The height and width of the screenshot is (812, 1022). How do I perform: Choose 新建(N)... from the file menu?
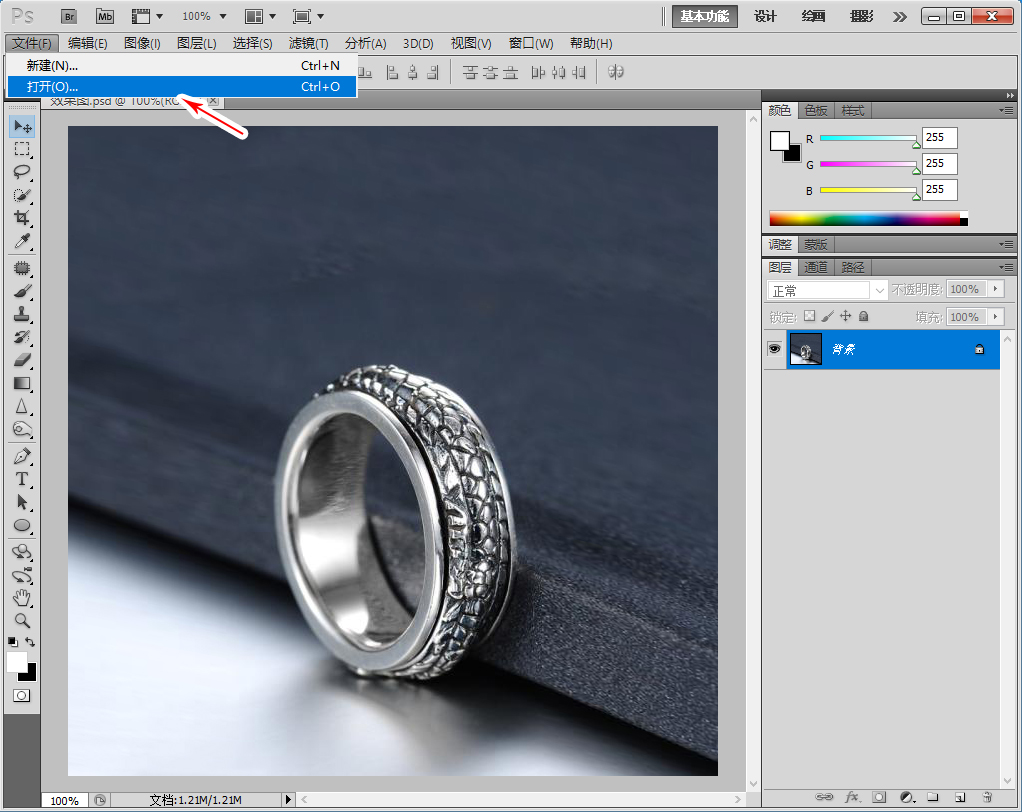(182, 65)
